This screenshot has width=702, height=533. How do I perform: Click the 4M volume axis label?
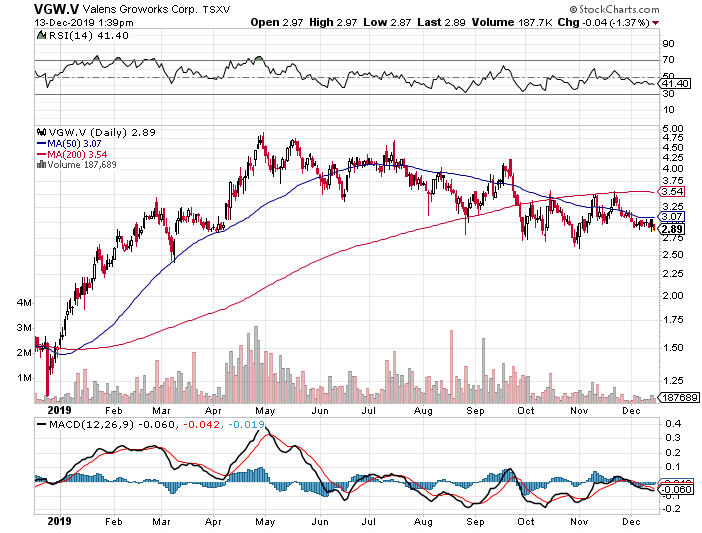tap(25, 303)
